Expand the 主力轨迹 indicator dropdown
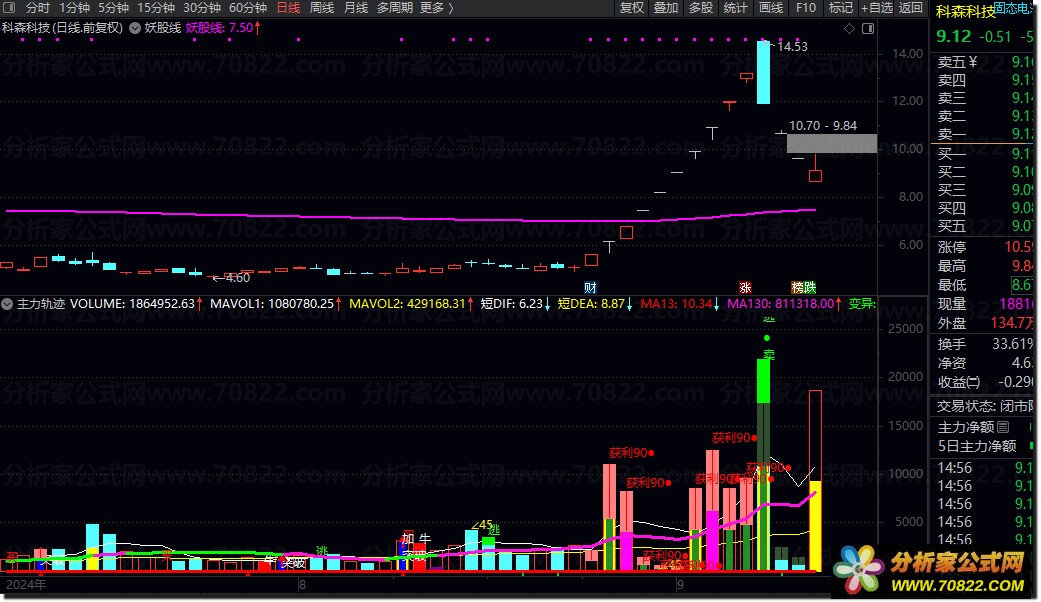The image size is (1041, 602). (7, 304)
